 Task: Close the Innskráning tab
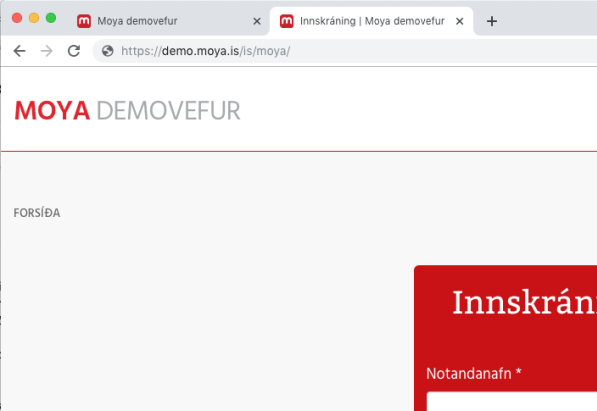(460, 21)
